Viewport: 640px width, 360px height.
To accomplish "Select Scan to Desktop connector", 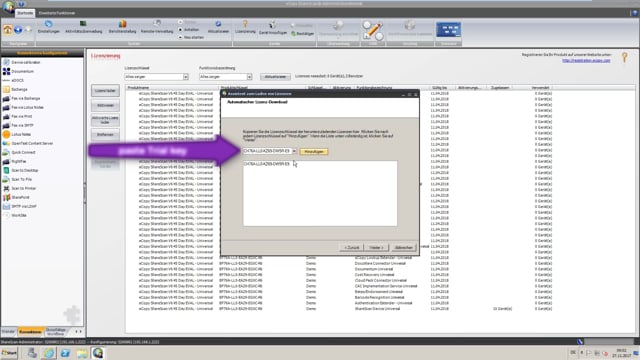I will pyautogui.click(x=24, y=170).
